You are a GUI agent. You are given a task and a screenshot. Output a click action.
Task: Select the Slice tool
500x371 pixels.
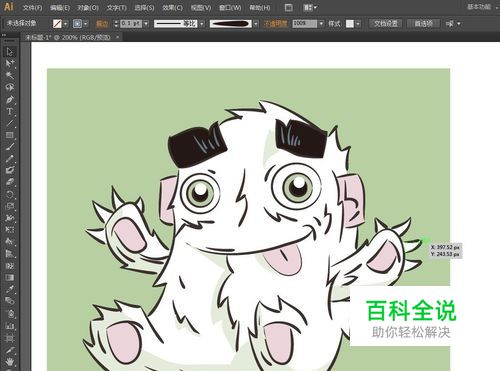point(9,350)
